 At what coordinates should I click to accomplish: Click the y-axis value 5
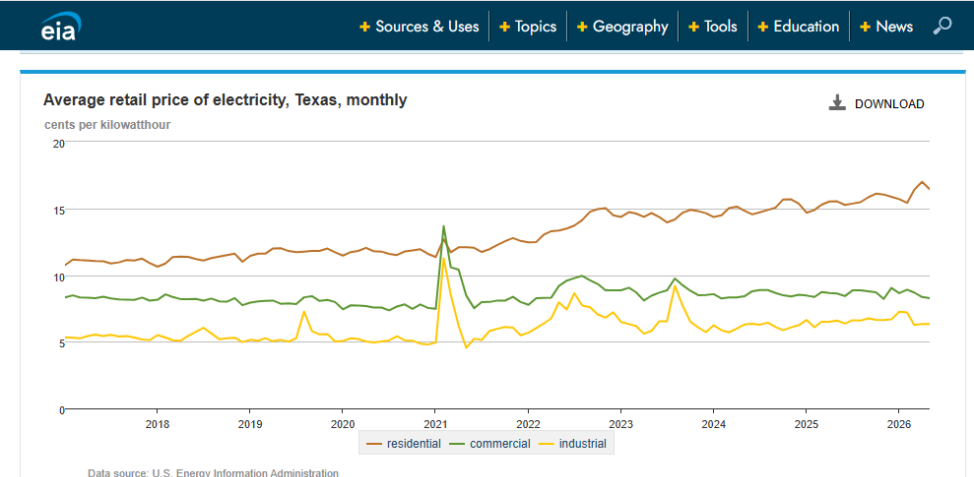pyautogui.click(x=61, y=343)
